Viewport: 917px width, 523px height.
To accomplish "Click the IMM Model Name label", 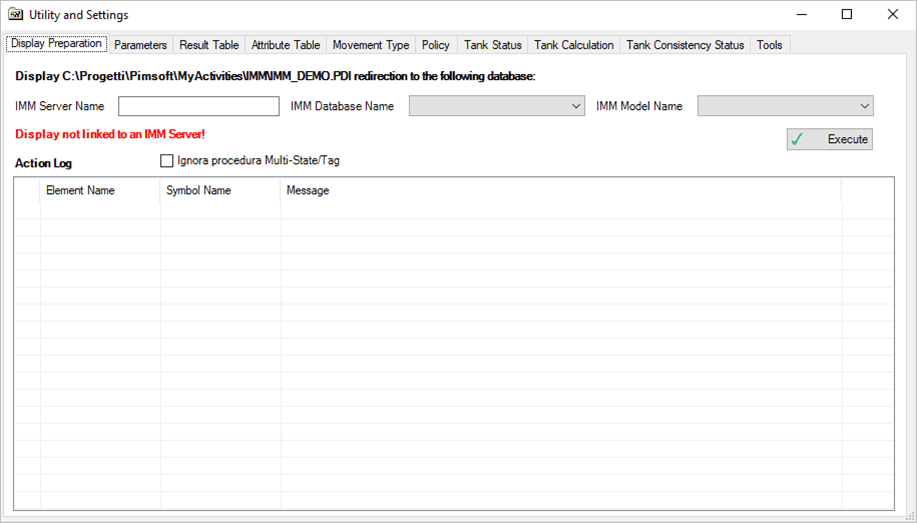I will tap(639, 106).
